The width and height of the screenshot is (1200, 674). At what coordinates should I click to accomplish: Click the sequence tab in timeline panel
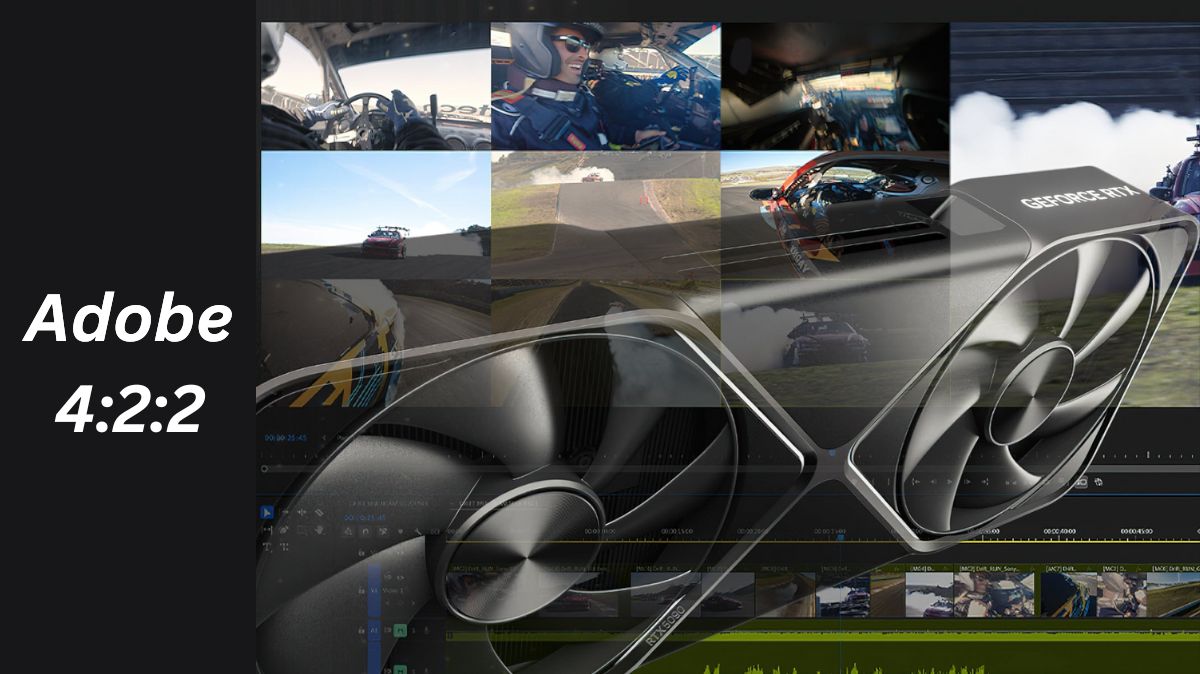click(390, 503)
